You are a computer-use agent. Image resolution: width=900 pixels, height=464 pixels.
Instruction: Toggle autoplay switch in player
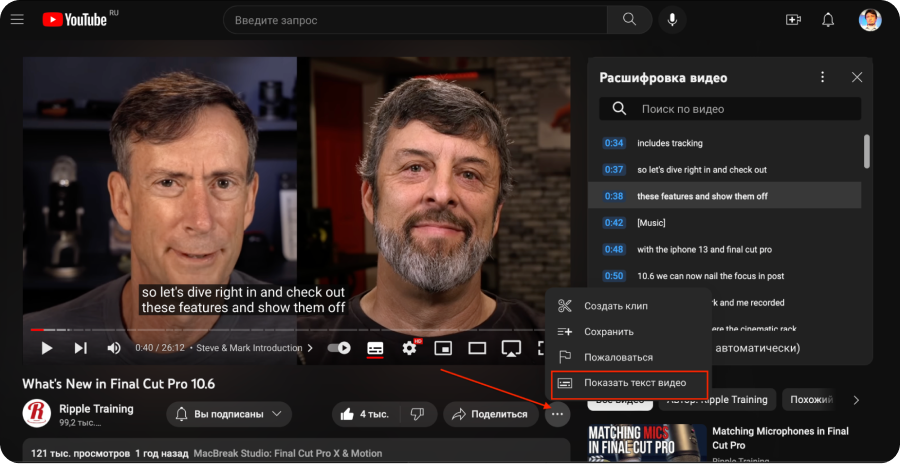(x=339, y=348)
